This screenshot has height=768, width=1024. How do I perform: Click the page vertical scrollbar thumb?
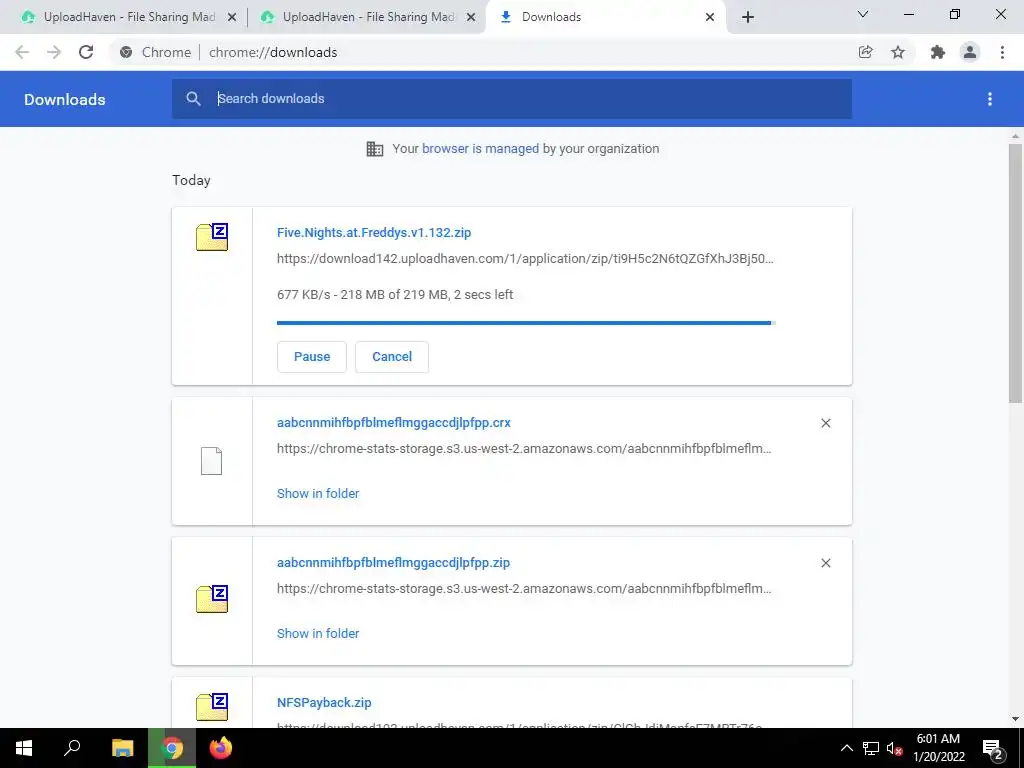[1015, 274]
